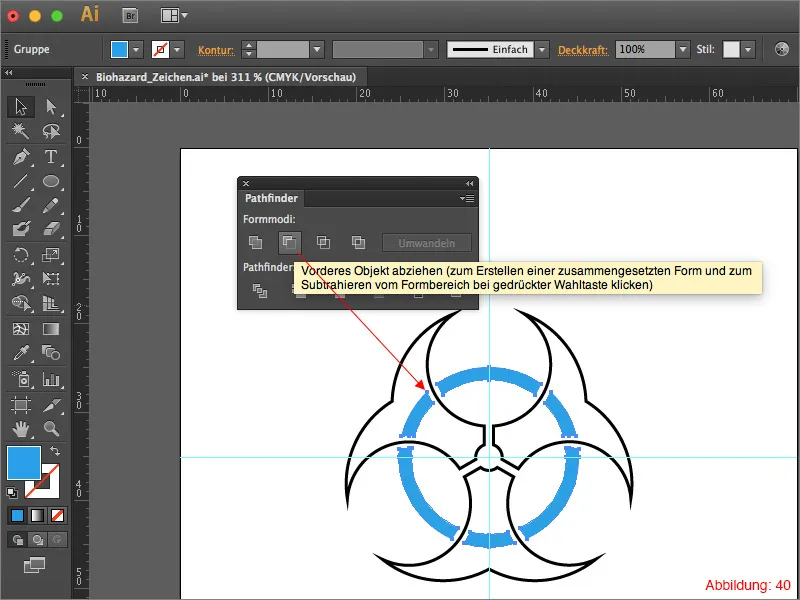Image resolution: width=800 pixels, height=600 pixels.
Task: Enable Draw Inside mode
Action: click(x=58, y=540)
